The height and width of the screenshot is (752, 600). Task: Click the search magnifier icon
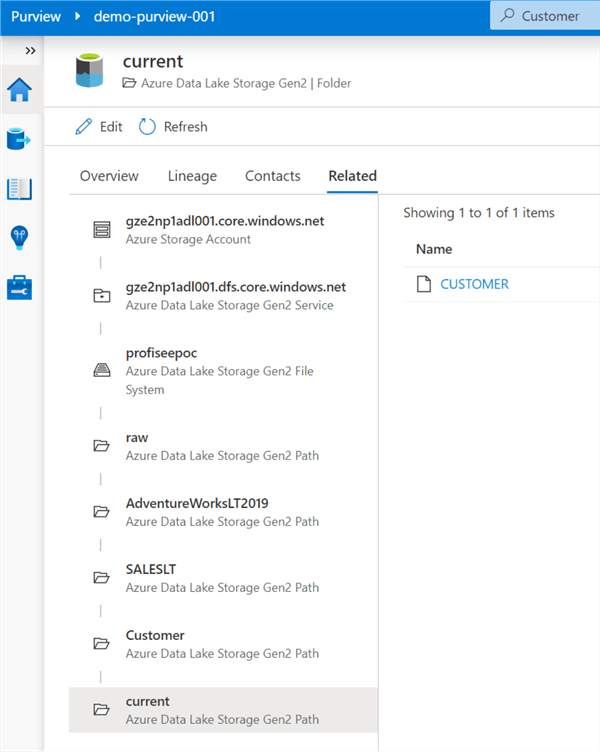click(507, 15)
